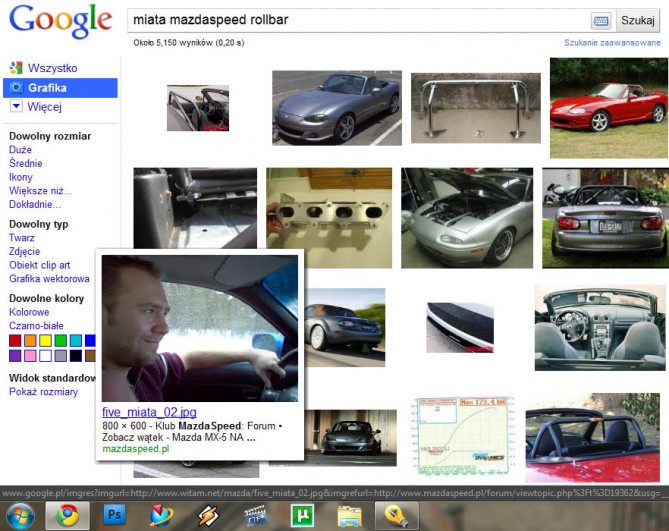Select the black color swatch
The image size is (669, 531).
point(76,356)
